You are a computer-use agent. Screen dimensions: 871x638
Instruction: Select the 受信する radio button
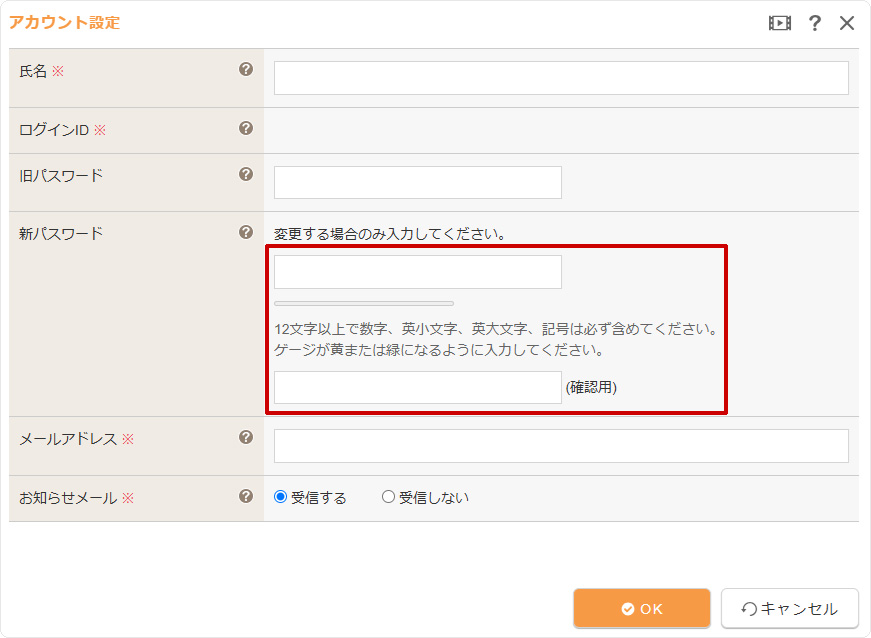(x=281, y=496)
